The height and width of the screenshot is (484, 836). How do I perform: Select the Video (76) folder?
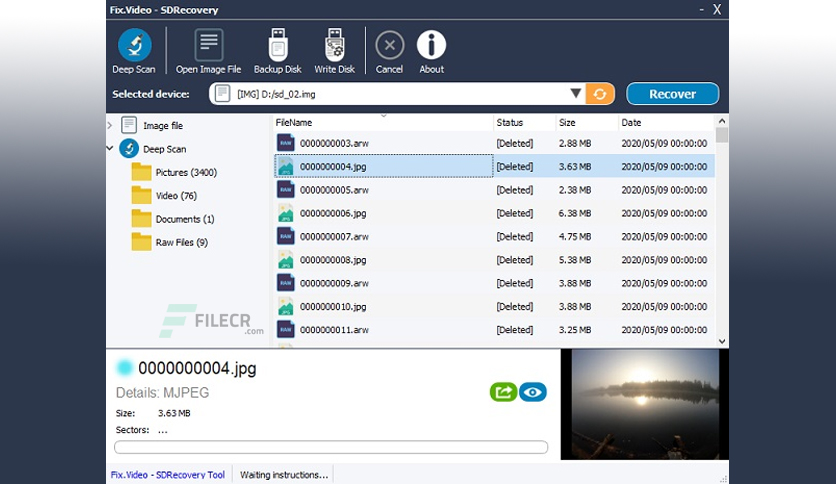pos(164,196)
